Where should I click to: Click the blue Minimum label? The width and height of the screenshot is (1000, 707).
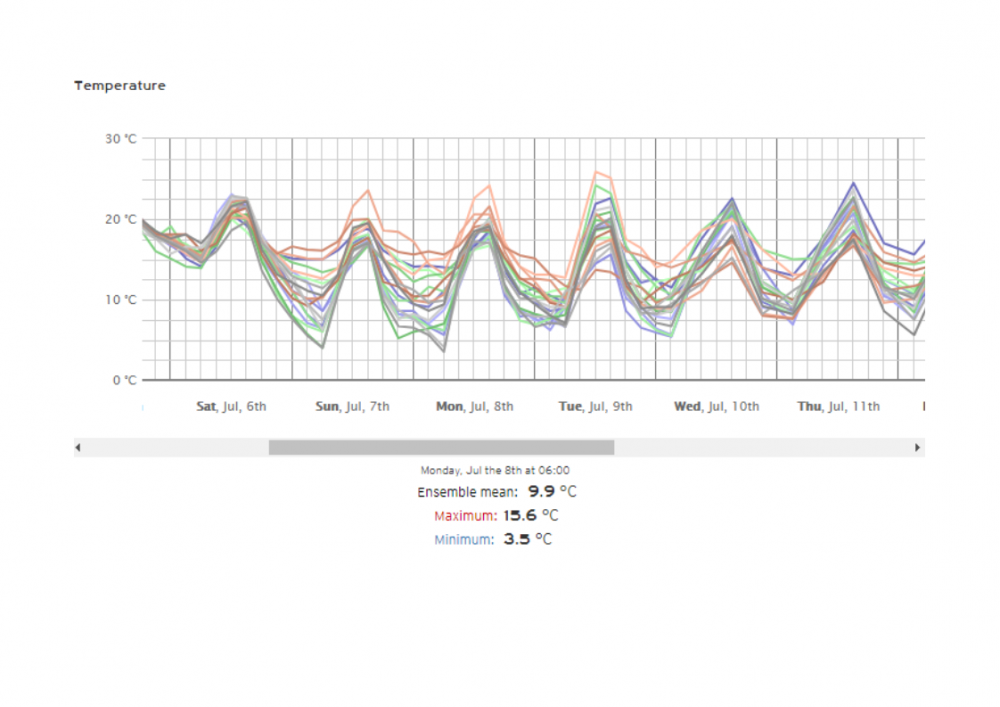point(464,540)
